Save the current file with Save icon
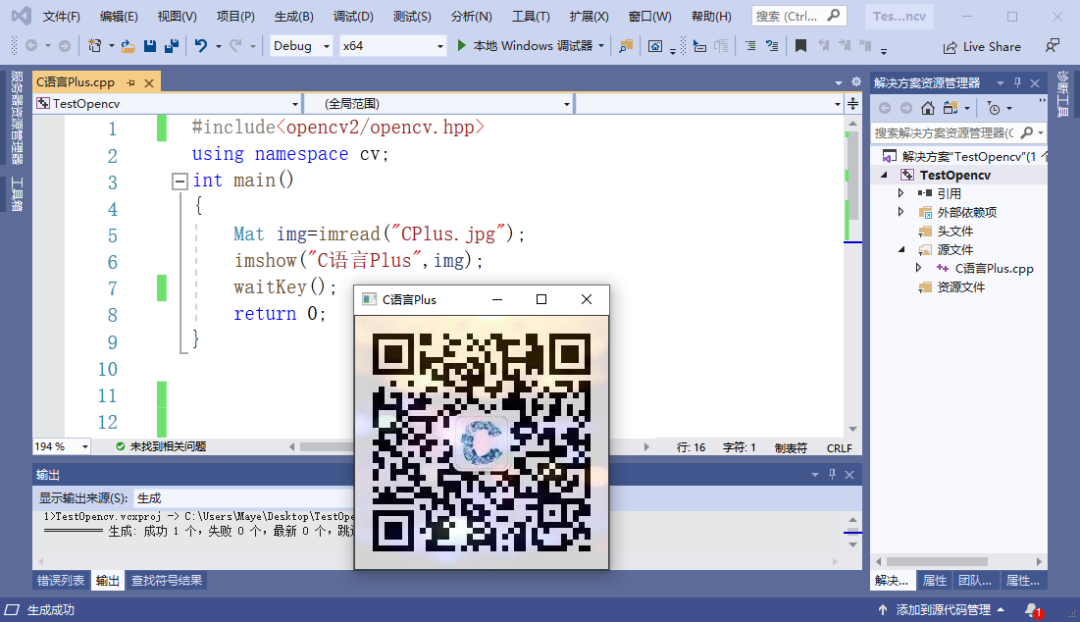Viewport: 1080px width, 622px height. [149, 46]
